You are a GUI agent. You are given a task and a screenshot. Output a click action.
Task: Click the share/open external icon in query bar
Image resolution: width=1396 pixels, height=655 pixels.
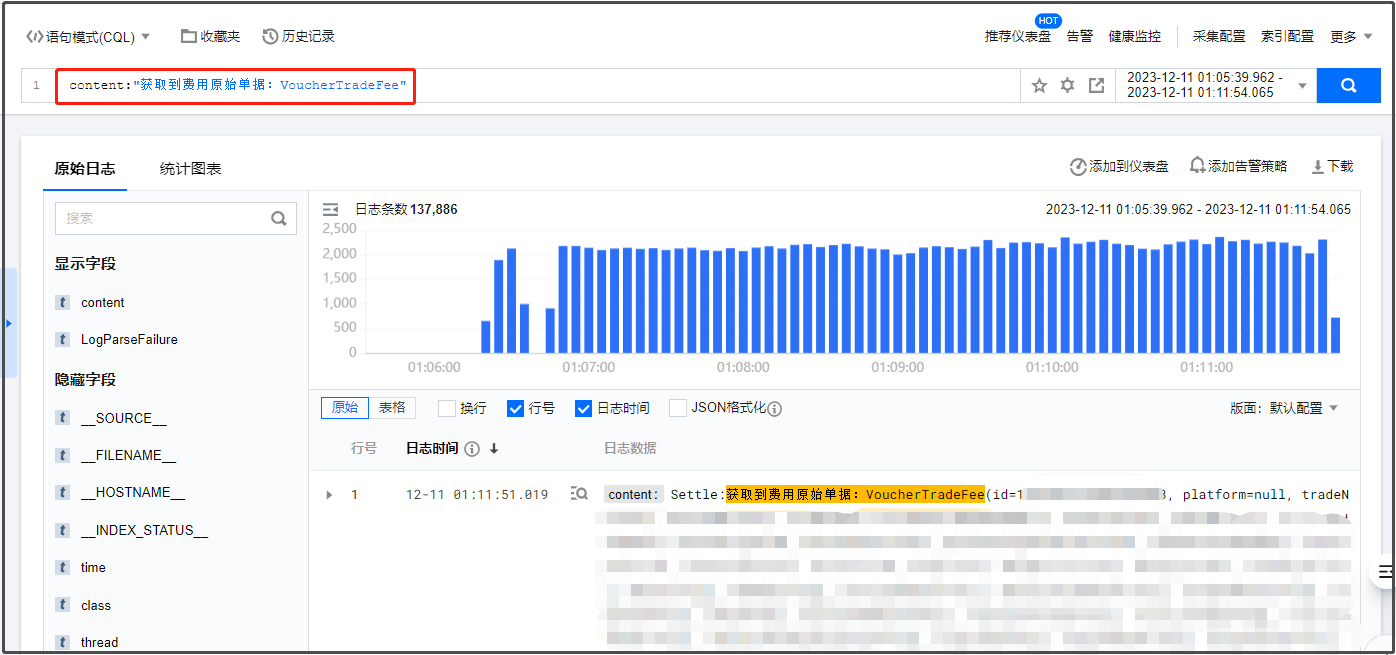(1096, 86)
